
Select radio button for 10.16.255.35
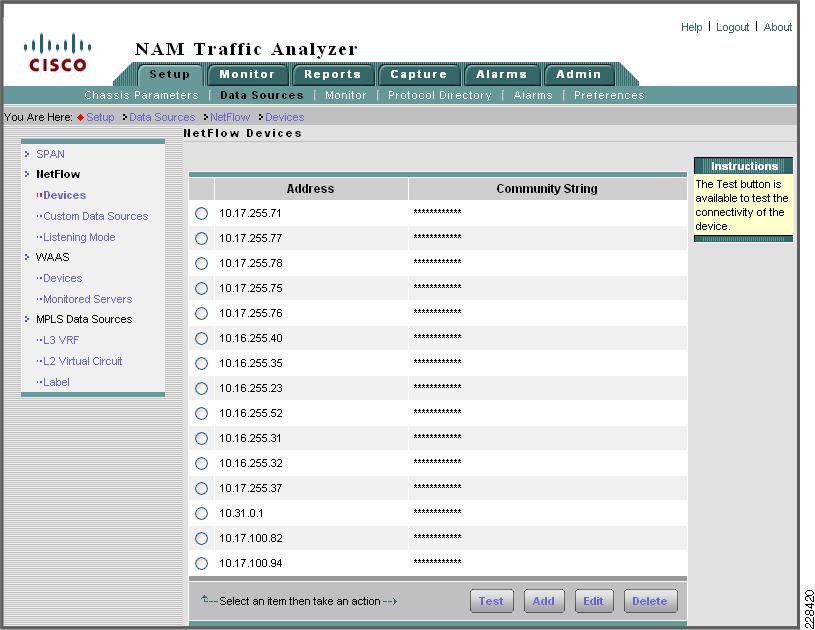click(x=201, y=363)
